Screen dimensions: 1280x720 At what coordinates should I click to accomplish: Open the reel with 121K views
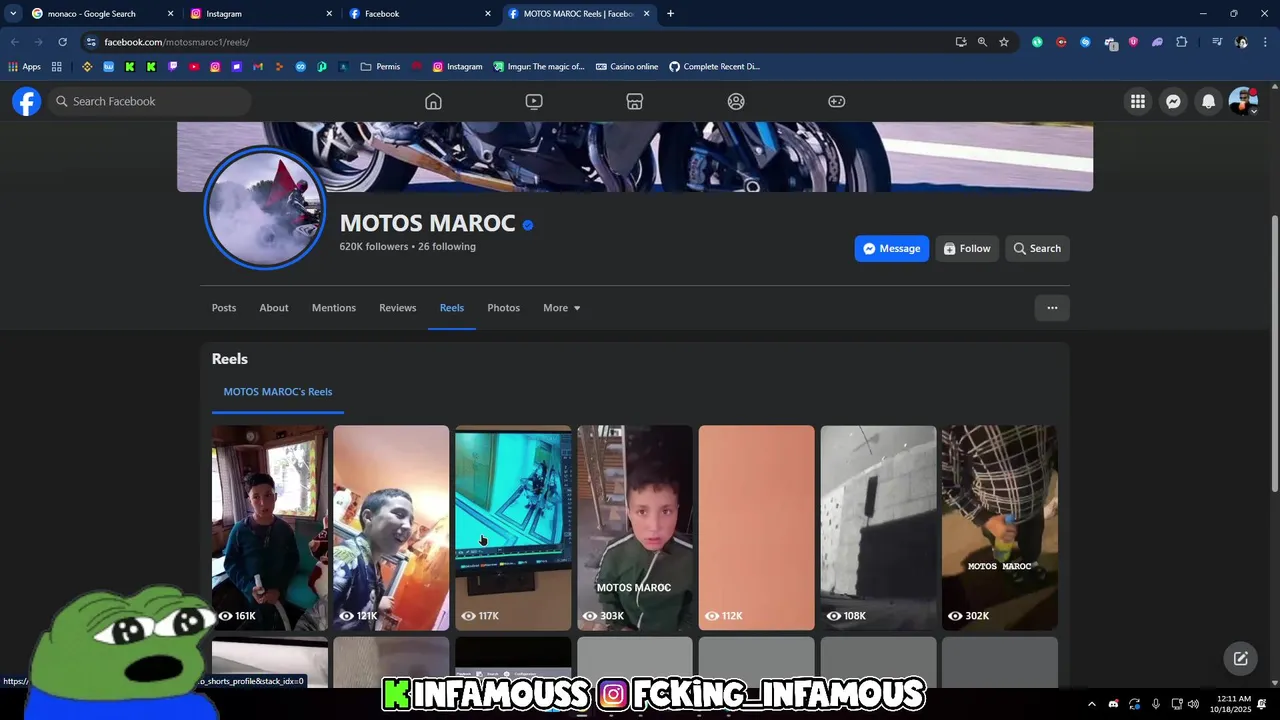coord(391,528)
